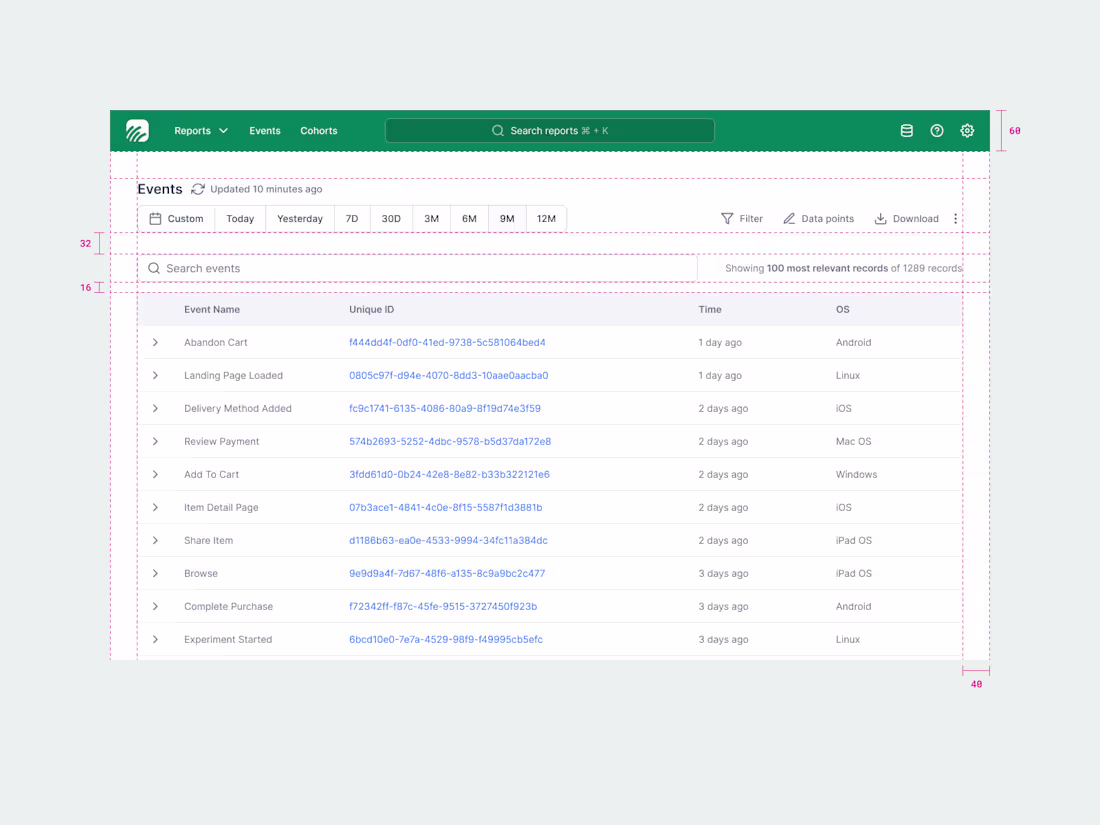This screenshot has width=1100, height=825.
Task: Open the calendar icon beside Custom
Action: [155, 218]
